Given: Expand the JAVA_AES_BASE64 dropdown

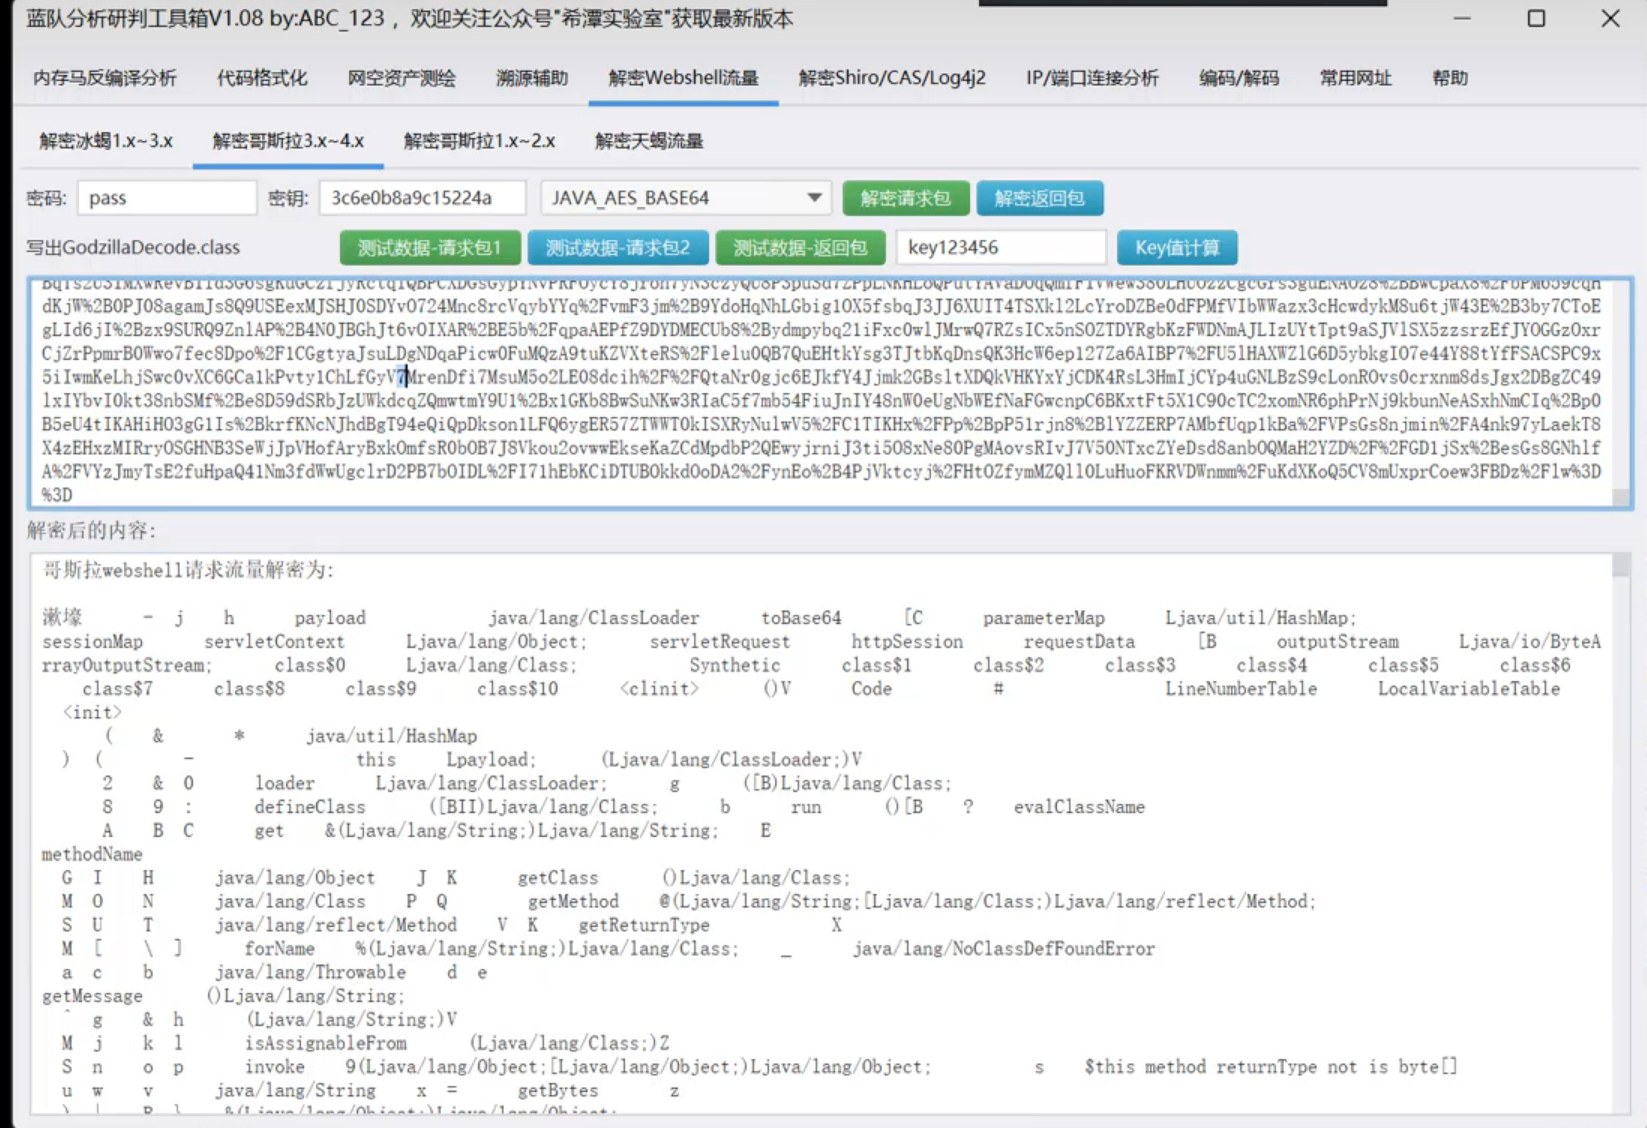Looking at the screenshot, I should tap(814, 198).
